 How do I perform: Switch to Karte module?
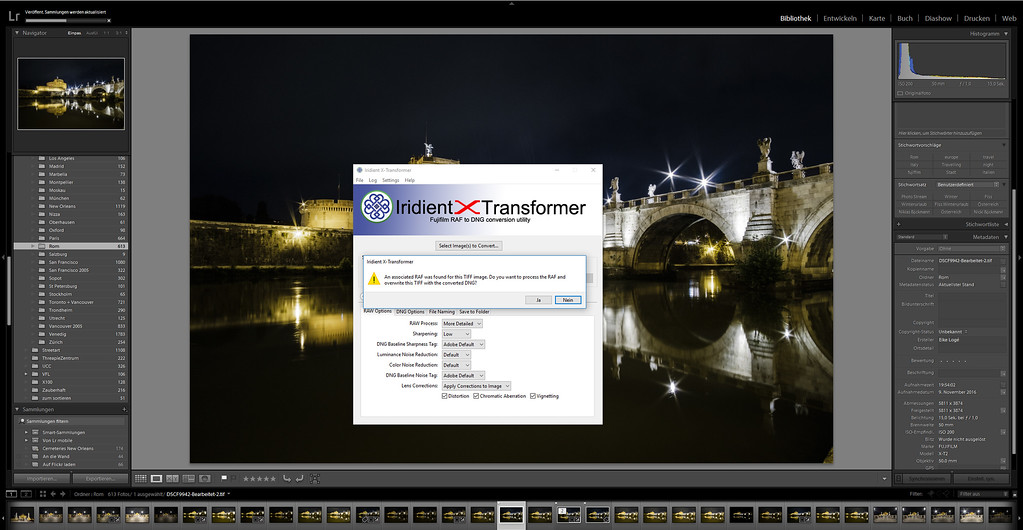[x=877, y=18]
